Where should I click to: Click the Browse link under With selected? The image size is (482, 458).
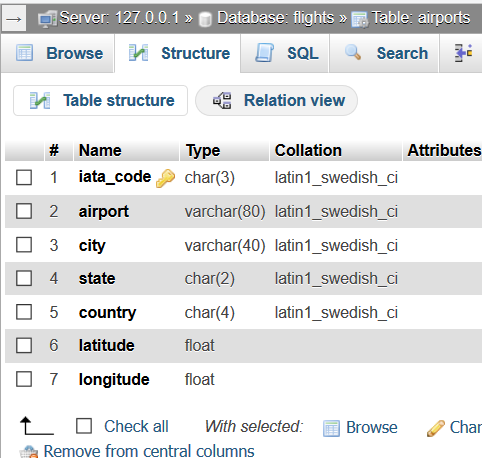tap(371, 427)
